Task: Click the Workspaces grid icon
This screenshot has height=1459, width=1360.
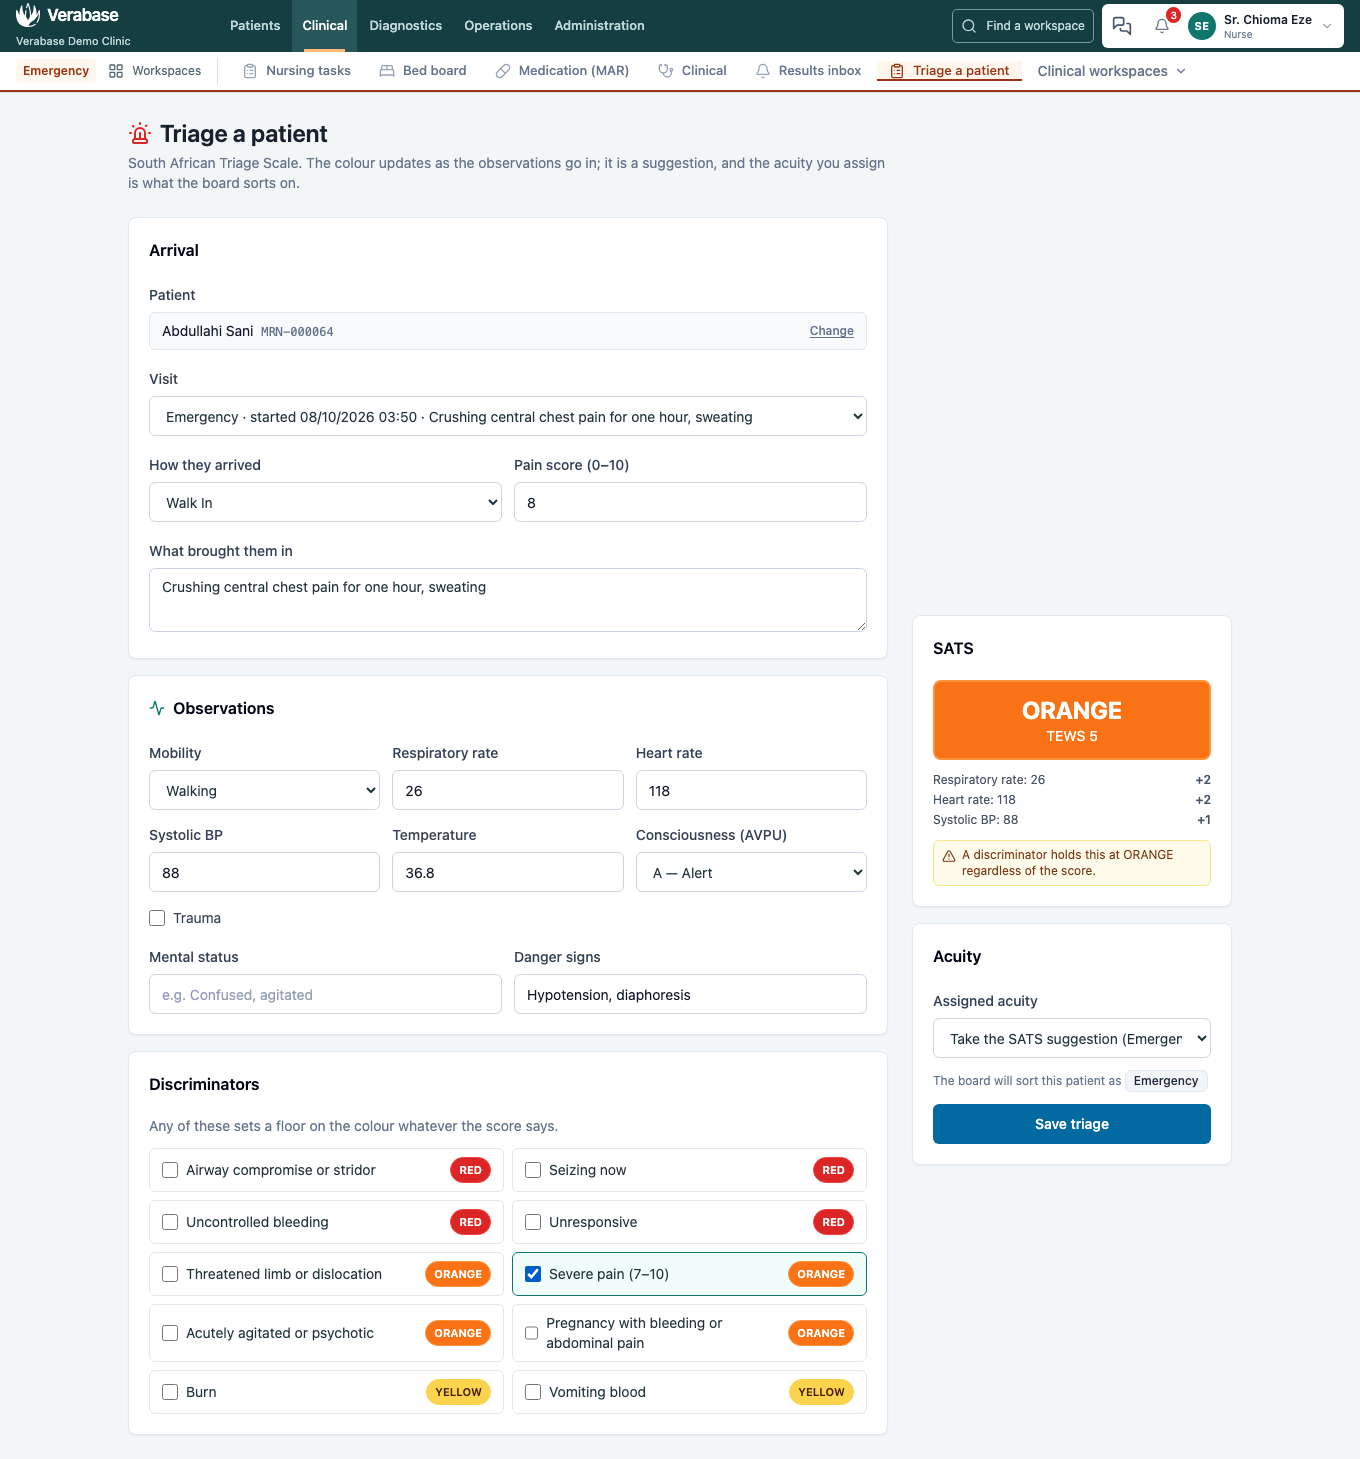Action: (116, 71)
